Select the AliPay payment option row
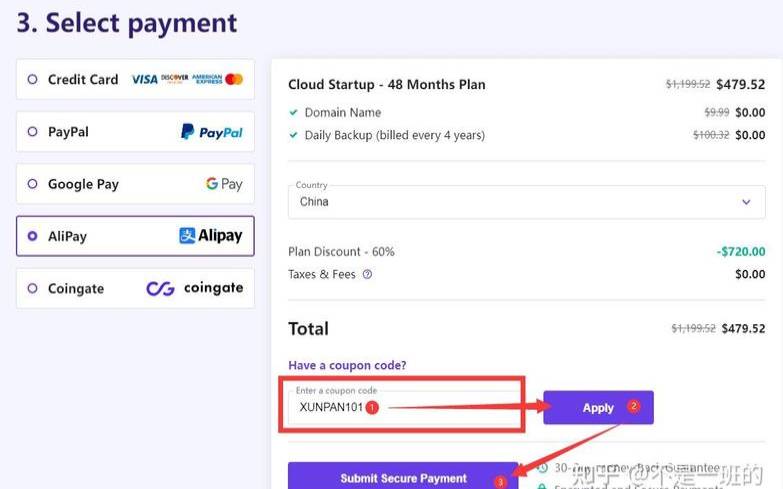 click(x=135, y=236)
